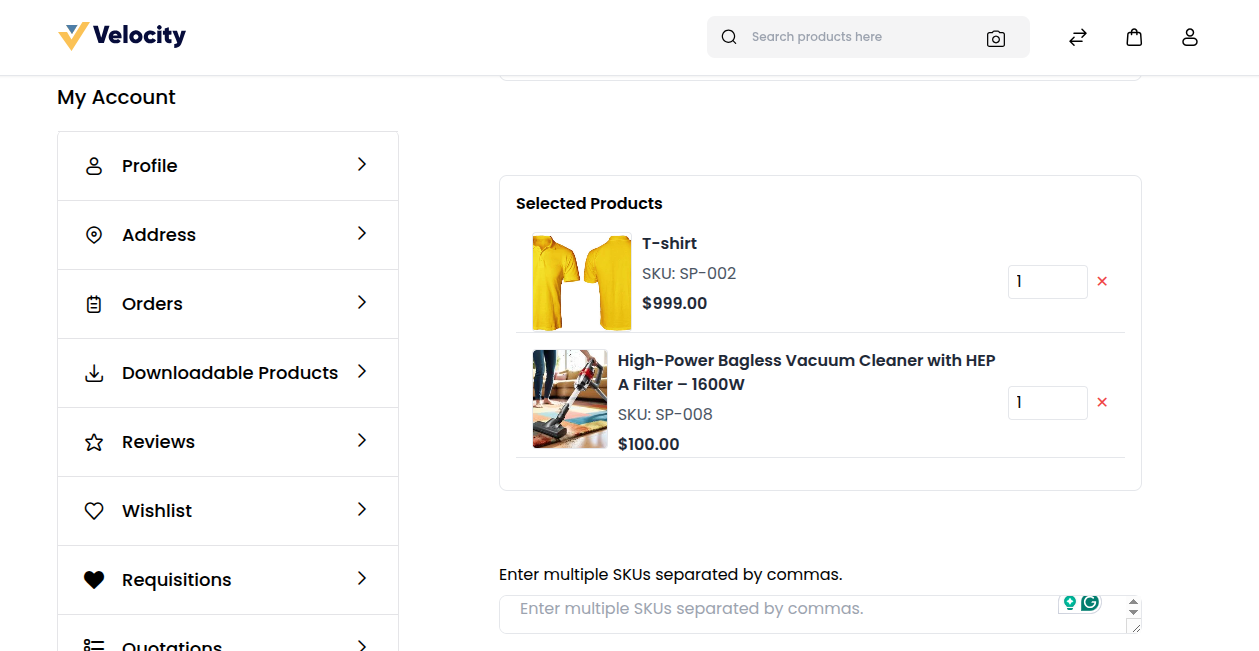The height and width of the screenshot is (651, 1259).
Task: Expand the Wishlist chevron arrow
Action: tap(362, 509)
